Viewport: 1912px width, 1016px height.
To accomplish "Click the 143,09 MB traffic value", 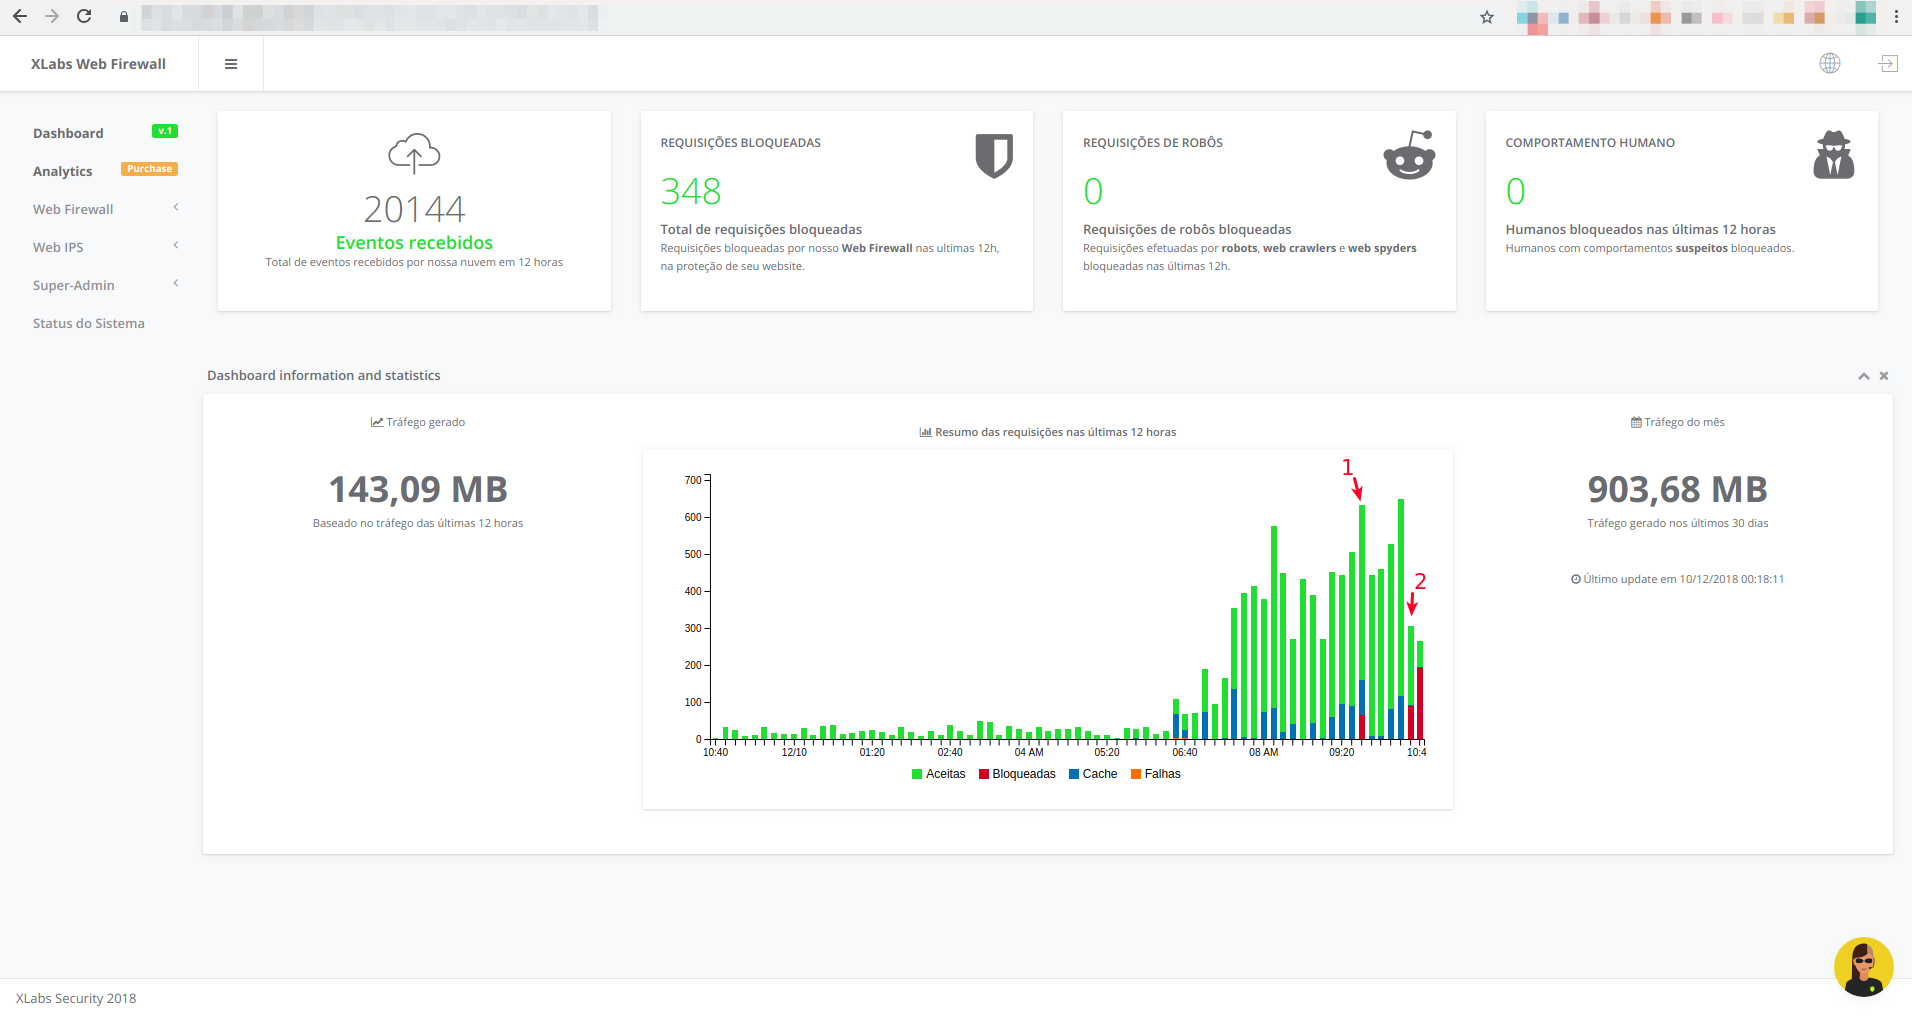I will click(418, 489).
